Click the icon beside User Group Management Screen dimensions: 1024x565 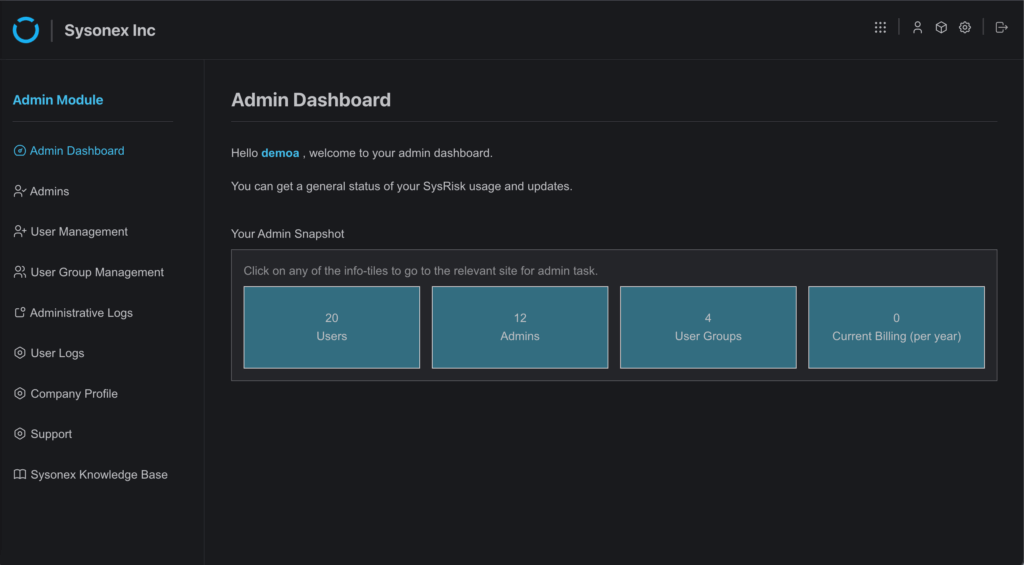(x=20, y=272)
